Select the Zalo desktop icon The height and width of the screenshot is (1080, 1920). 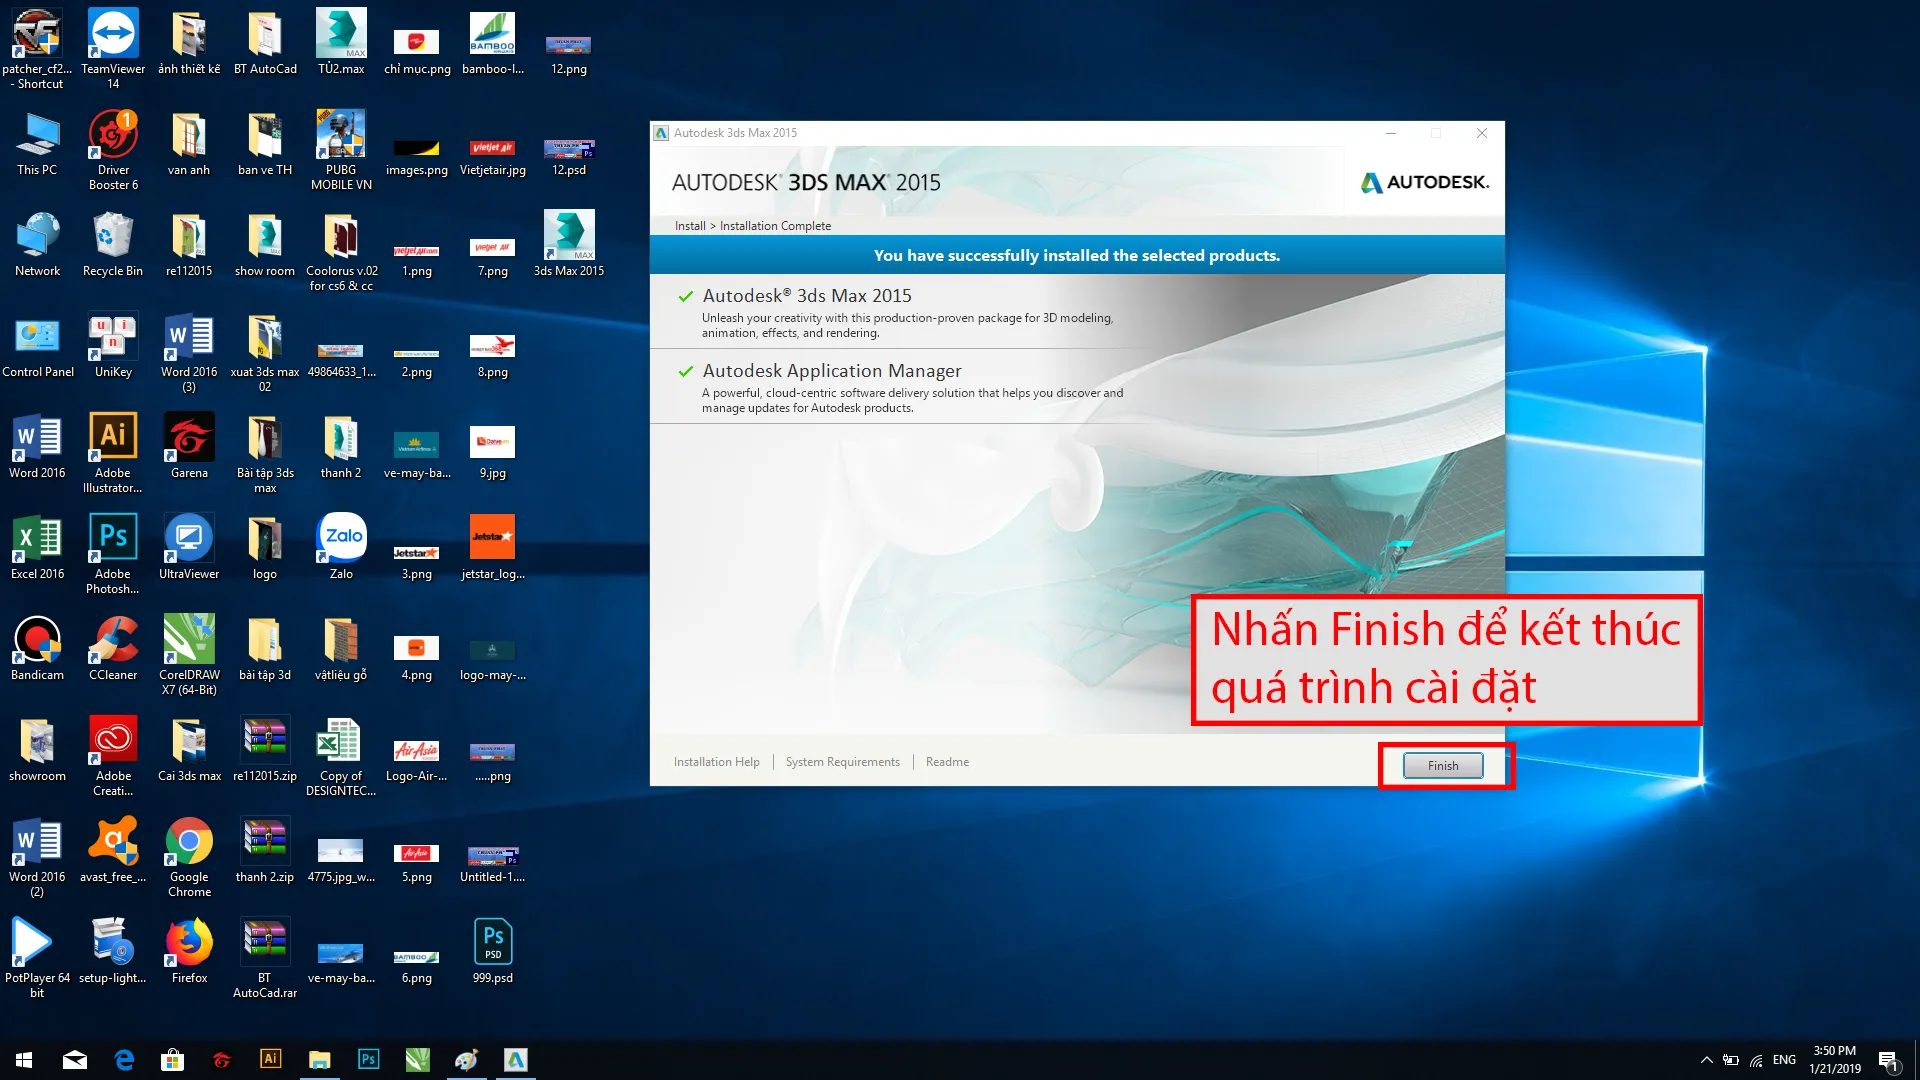coord(341,540)
